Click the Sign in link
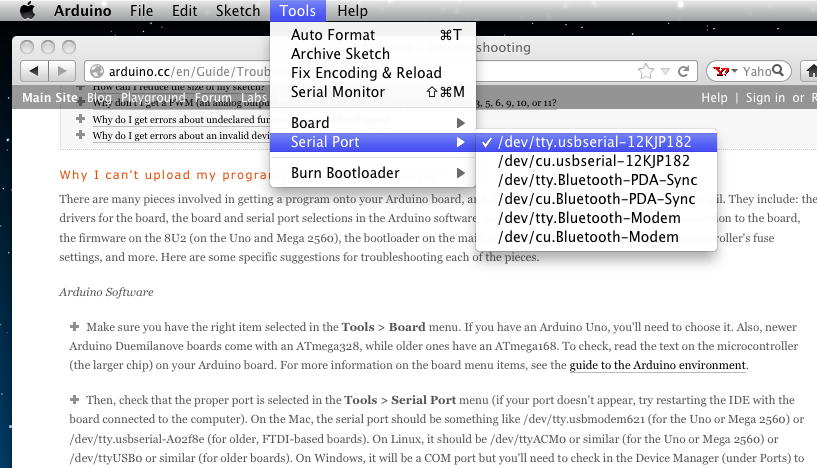 tap(765, 98)
